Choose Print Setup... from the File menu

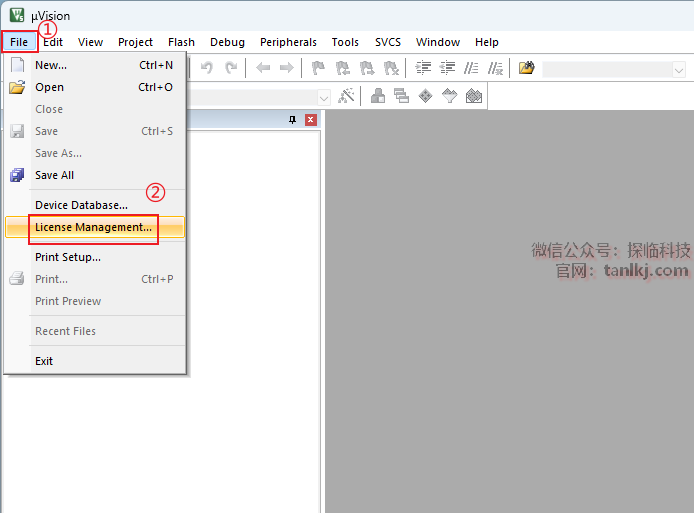point(67,257)
